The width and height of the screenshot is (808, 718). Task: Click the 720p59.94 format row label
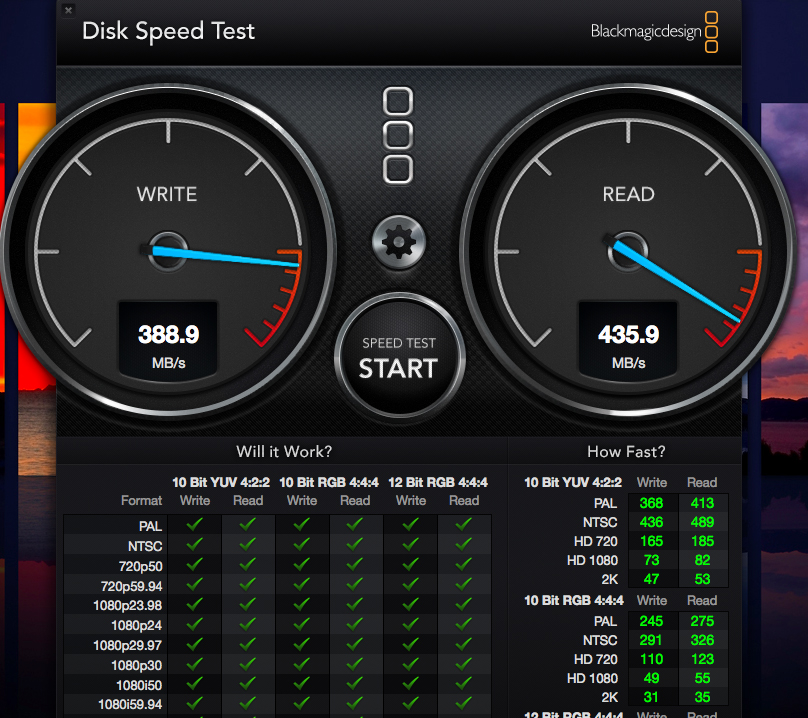(x=131, y=587)
